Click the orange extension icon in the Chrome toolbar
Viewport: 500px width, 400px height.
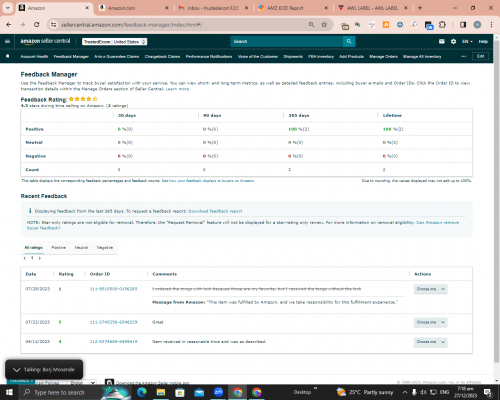[386, 25]
